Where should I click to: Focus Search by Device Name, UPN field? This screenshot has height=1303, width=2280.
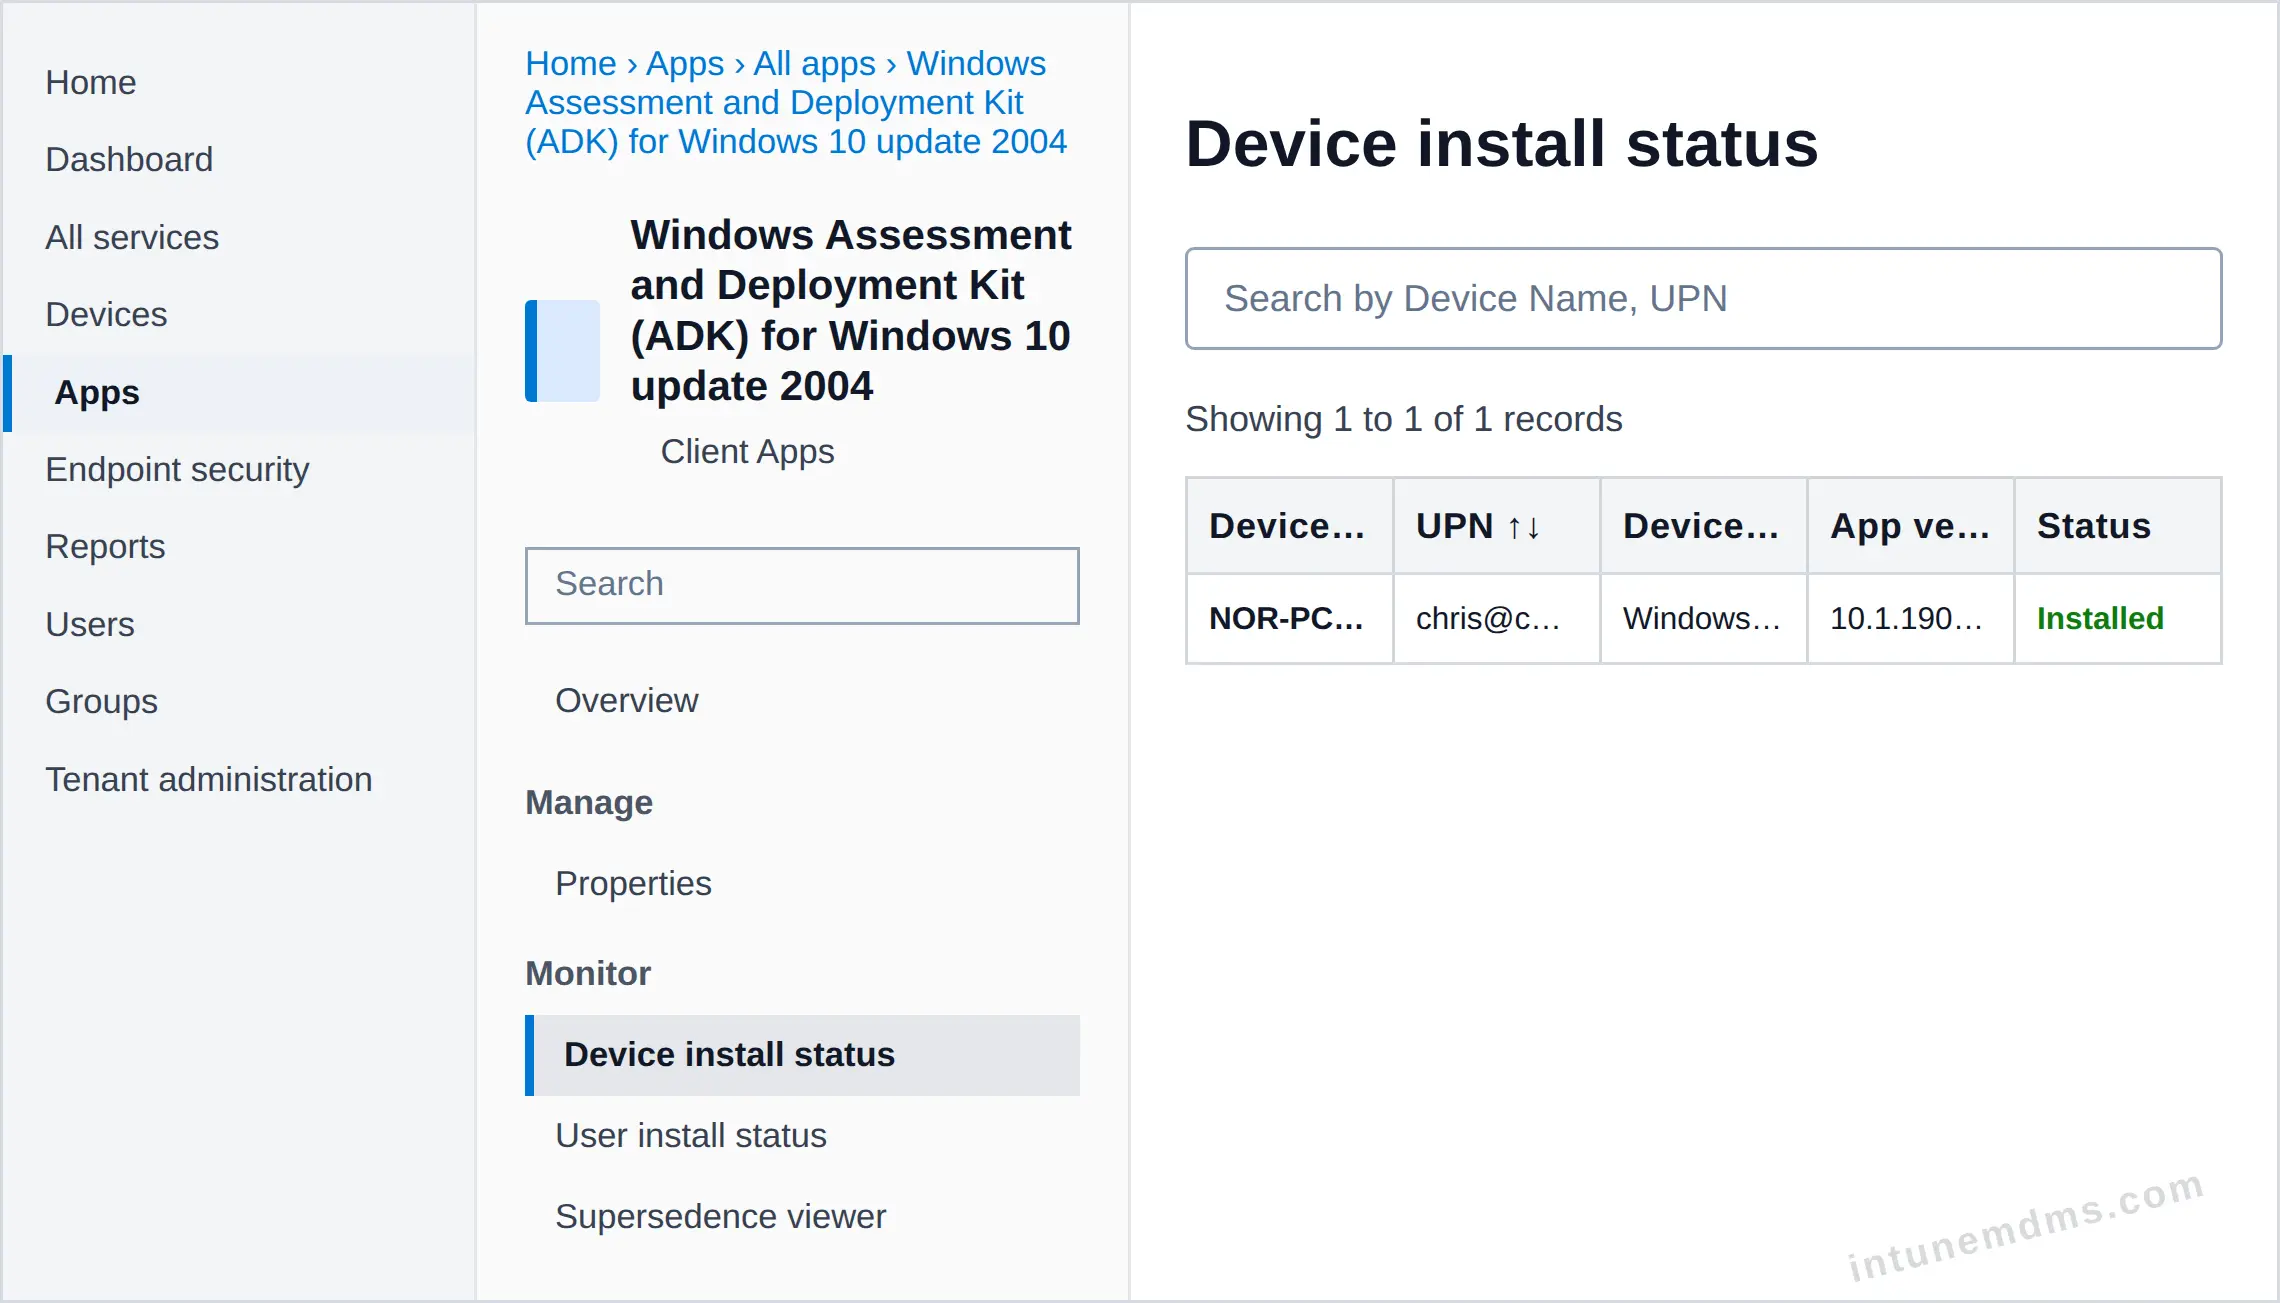click(x=1703, y=299)
